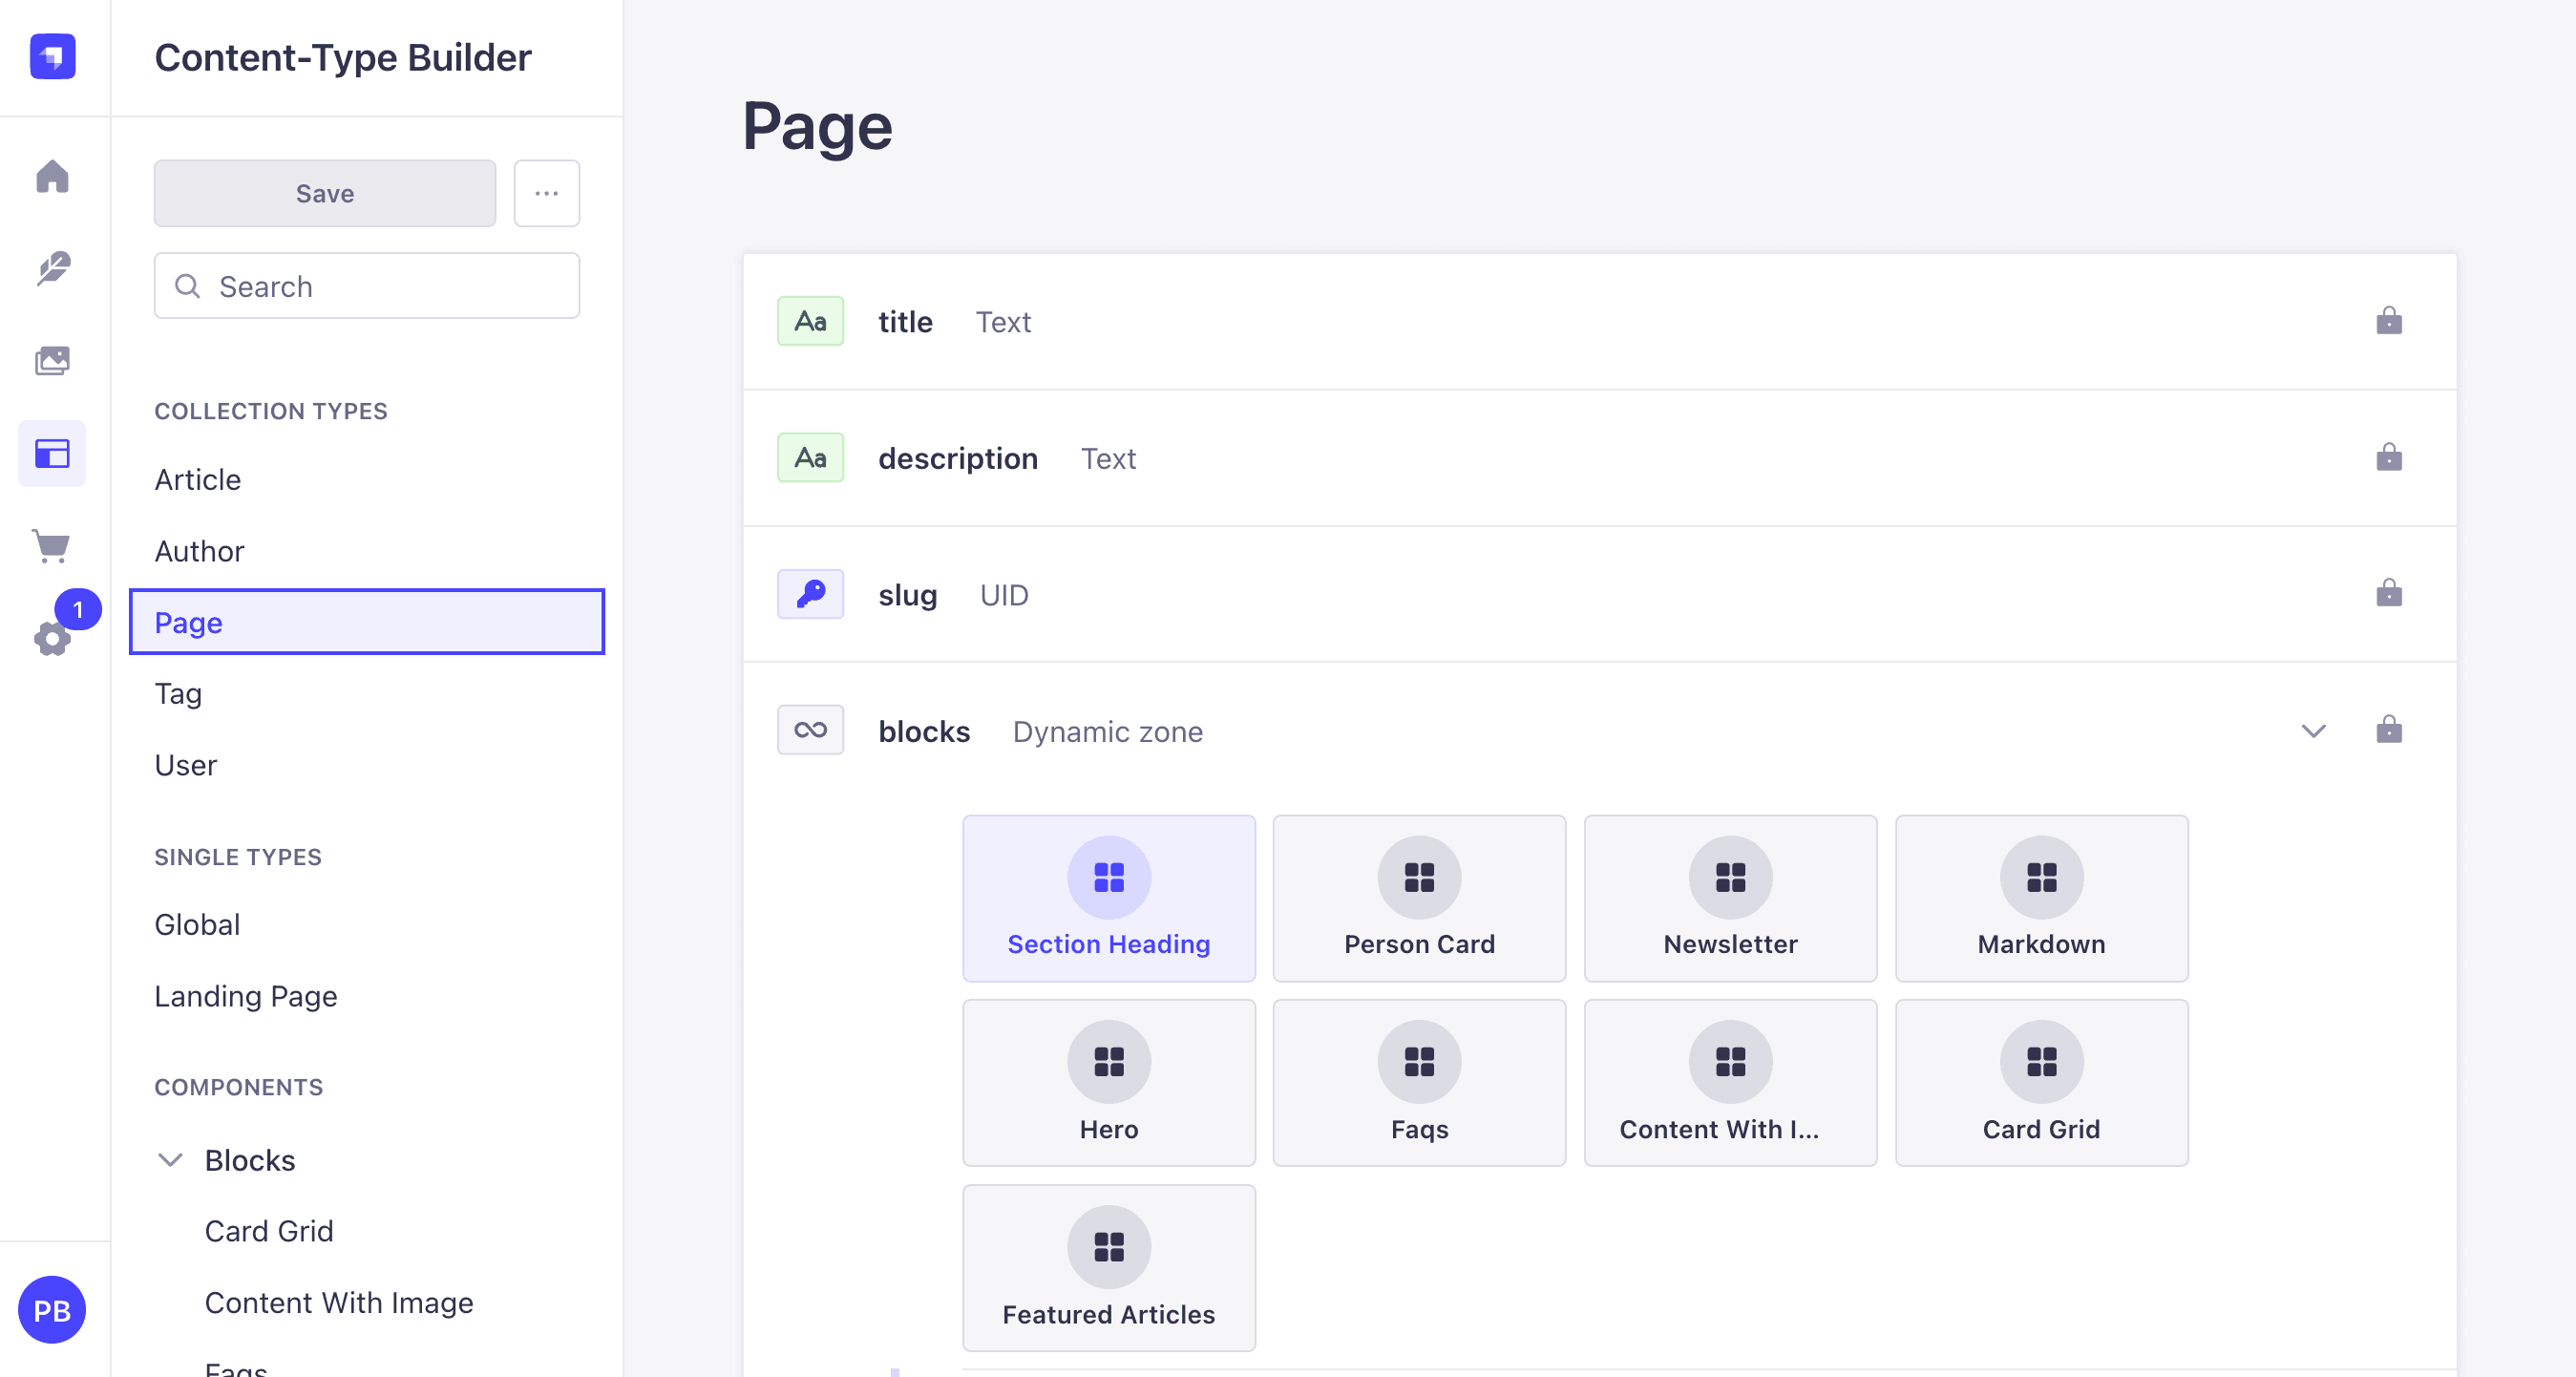Click the Save button
This screenshot has width=2576, height=1377.
click(x=325, y=193)
